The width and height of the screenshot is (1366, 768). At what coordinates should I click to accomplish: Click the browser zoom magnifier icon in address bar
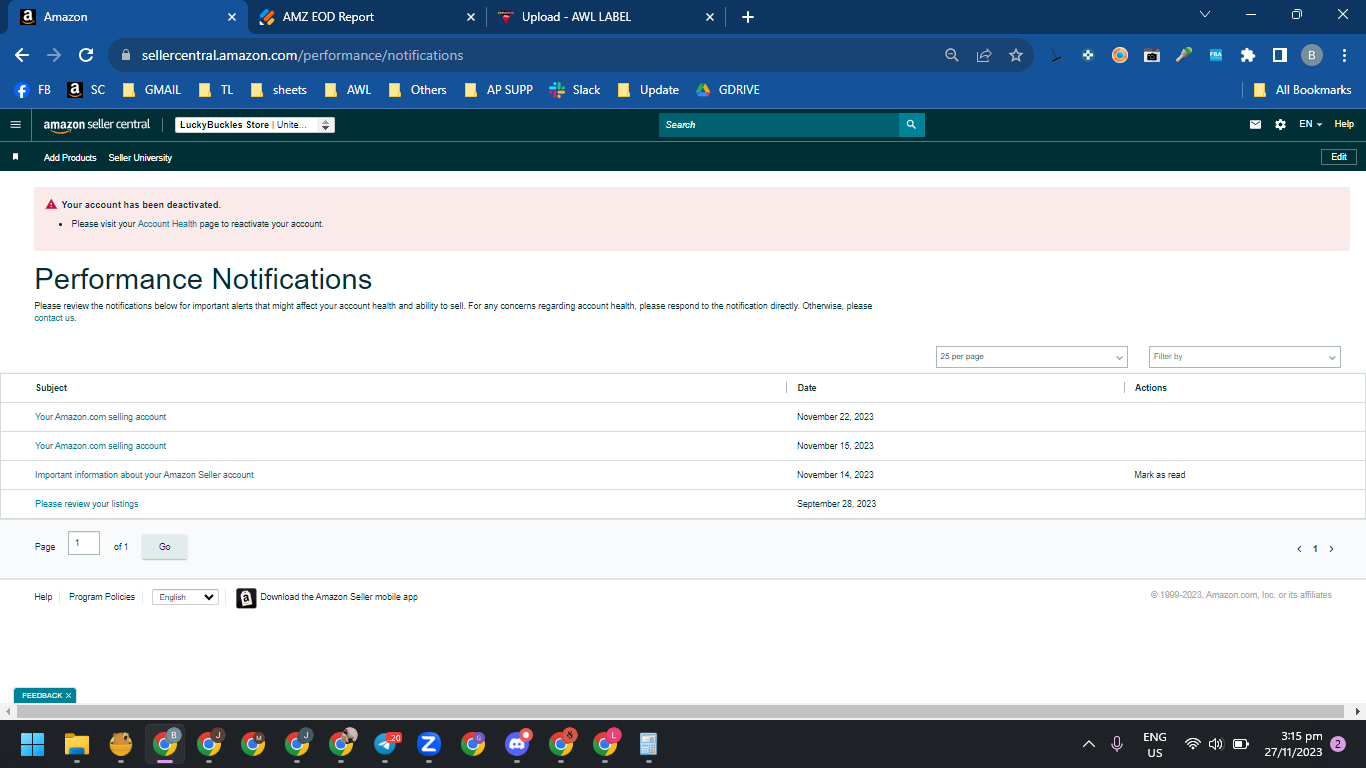pyautogui.click(x=952, y=56)
